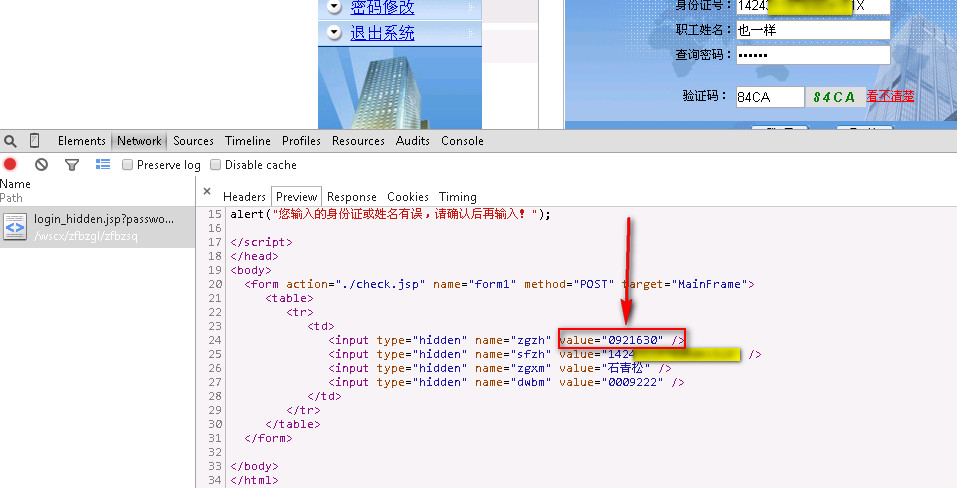Expand the 密码修改 round arrow icon
957x488 pixels.
tap(334, 7)
